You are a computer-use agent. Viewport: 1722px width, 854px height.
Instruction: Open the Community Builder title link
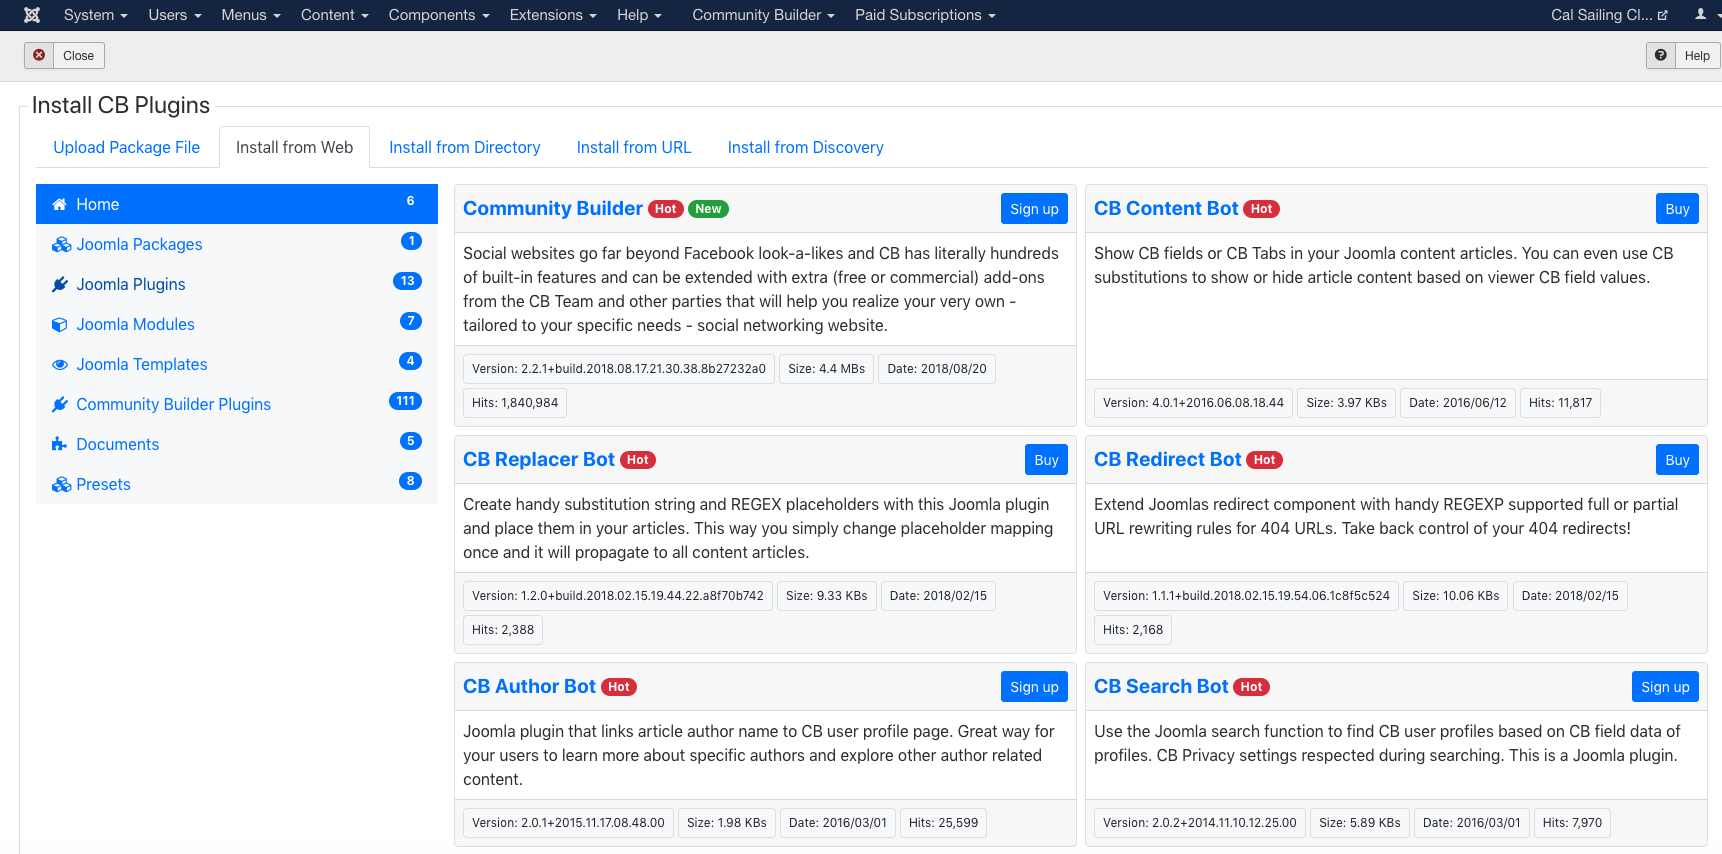pos(553,208)
